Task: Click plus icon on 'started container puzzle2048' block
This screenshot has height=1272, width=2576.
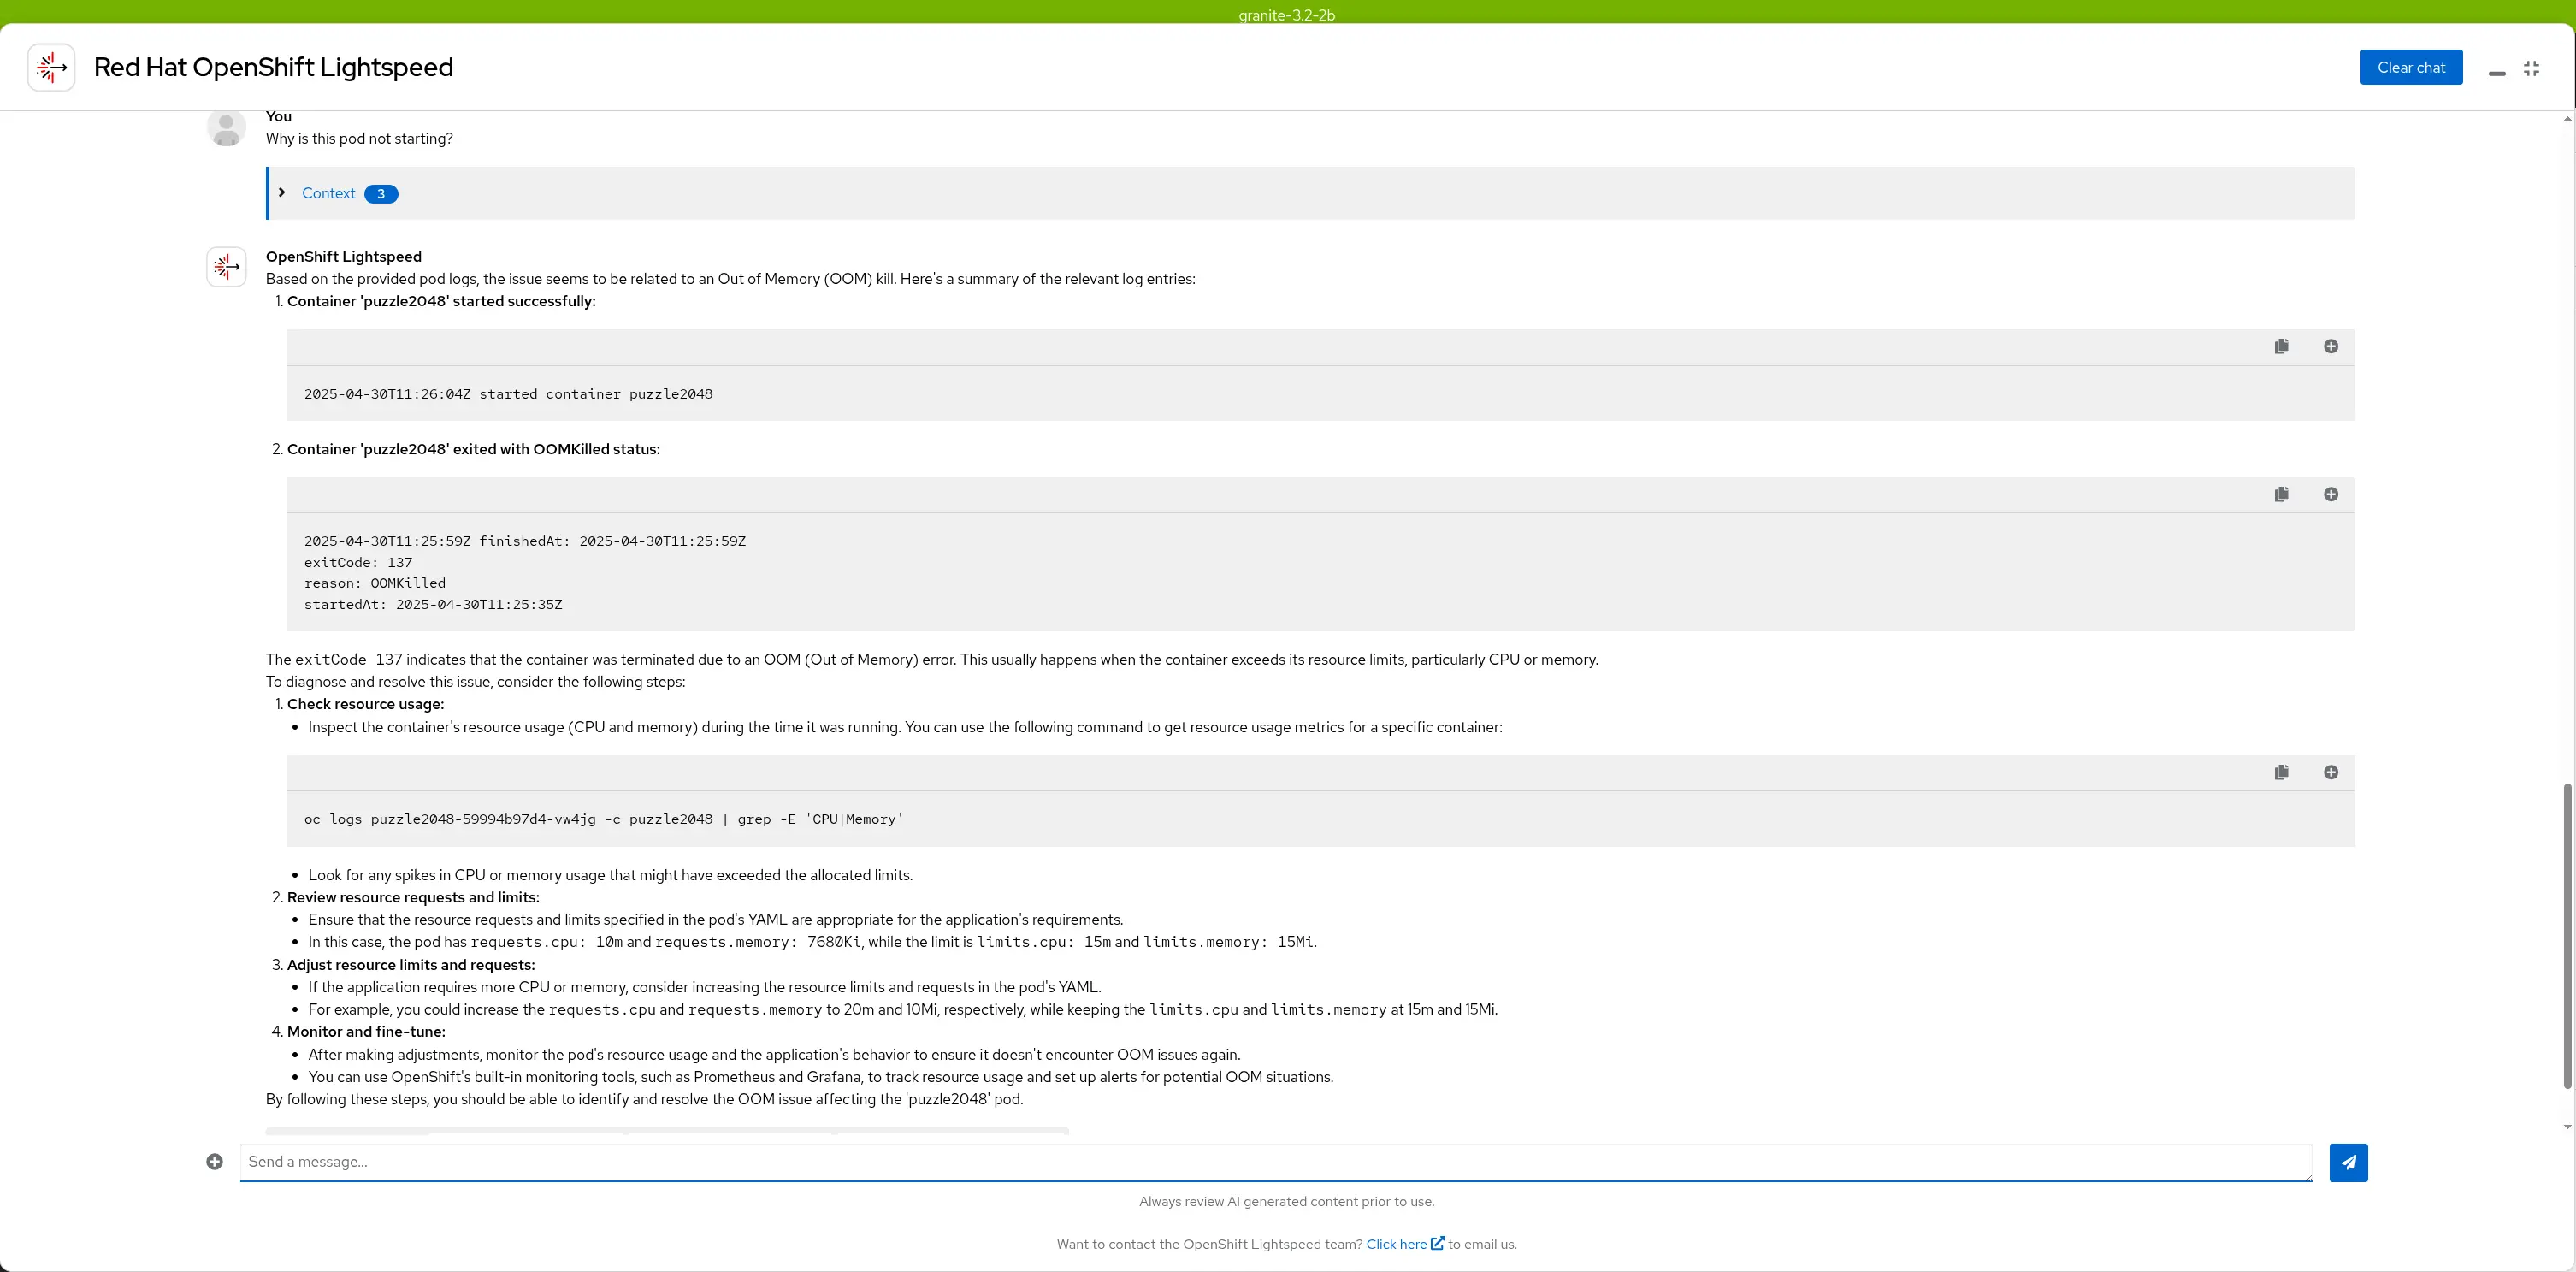Action: [x=2330, y=346]
